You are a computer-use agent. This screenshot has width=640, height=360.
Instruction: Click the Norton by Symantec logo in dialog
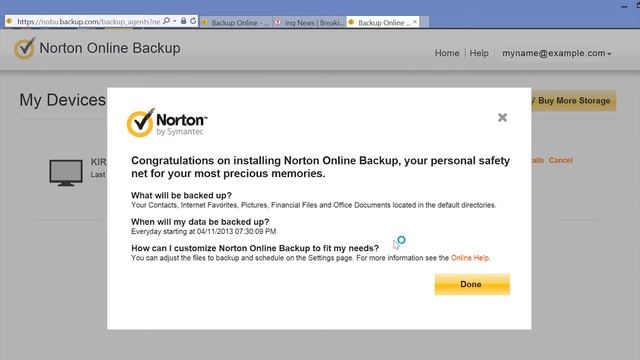click(x=167, y=123)
